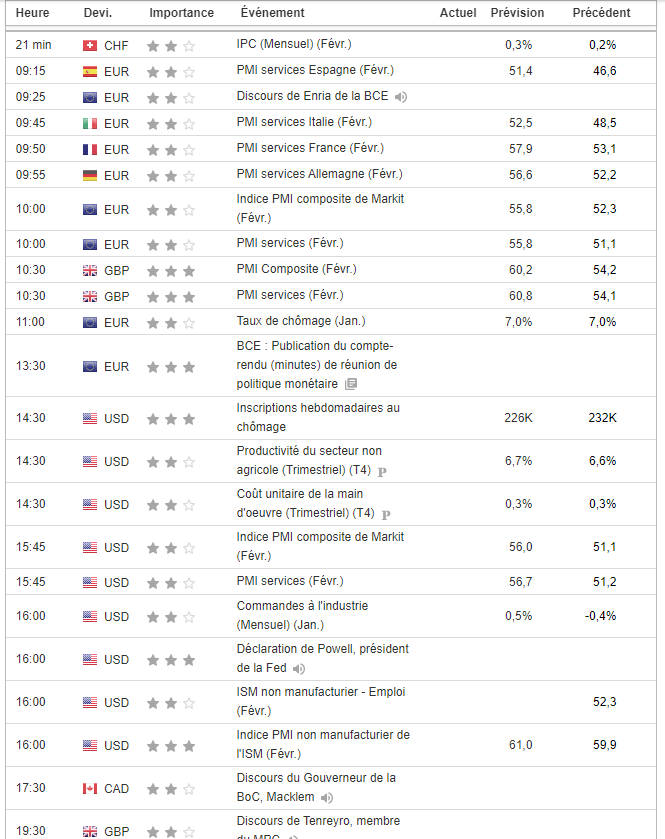Open the PMI services Allemagne event link
This screenshot has width=665, height=839.
[x=319, y=174]
